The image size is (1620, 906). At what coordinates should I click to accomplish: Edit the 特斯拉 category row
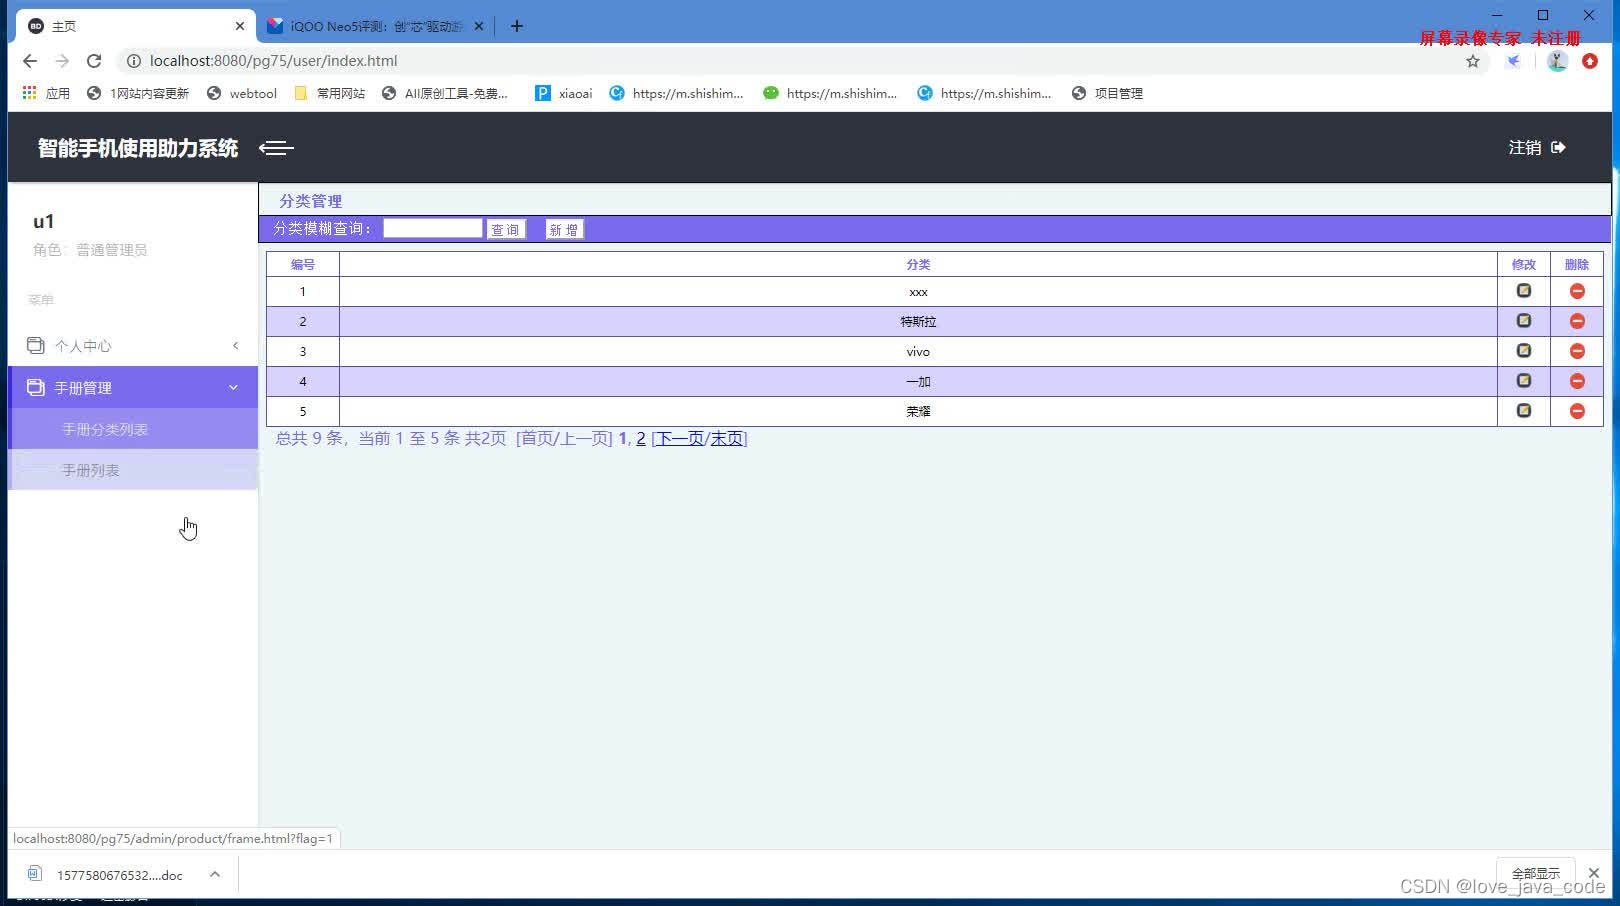[1523, 321]
